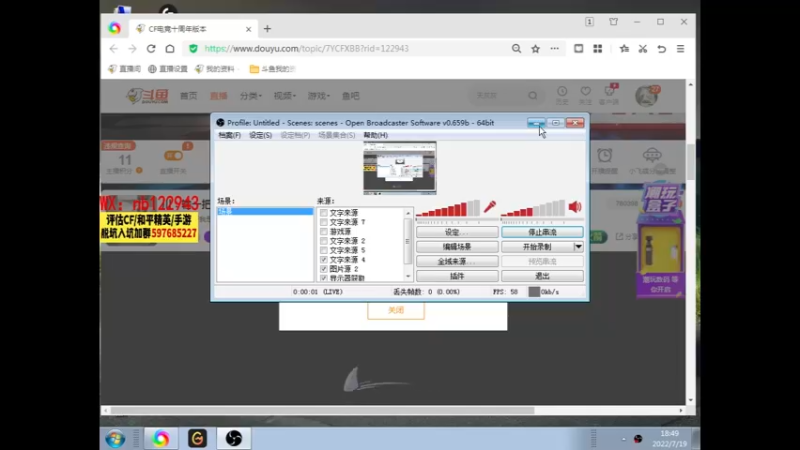The image size is (800, 450).
Task: Show hidden system tray icons arrow
Action: tap(623, 439)
